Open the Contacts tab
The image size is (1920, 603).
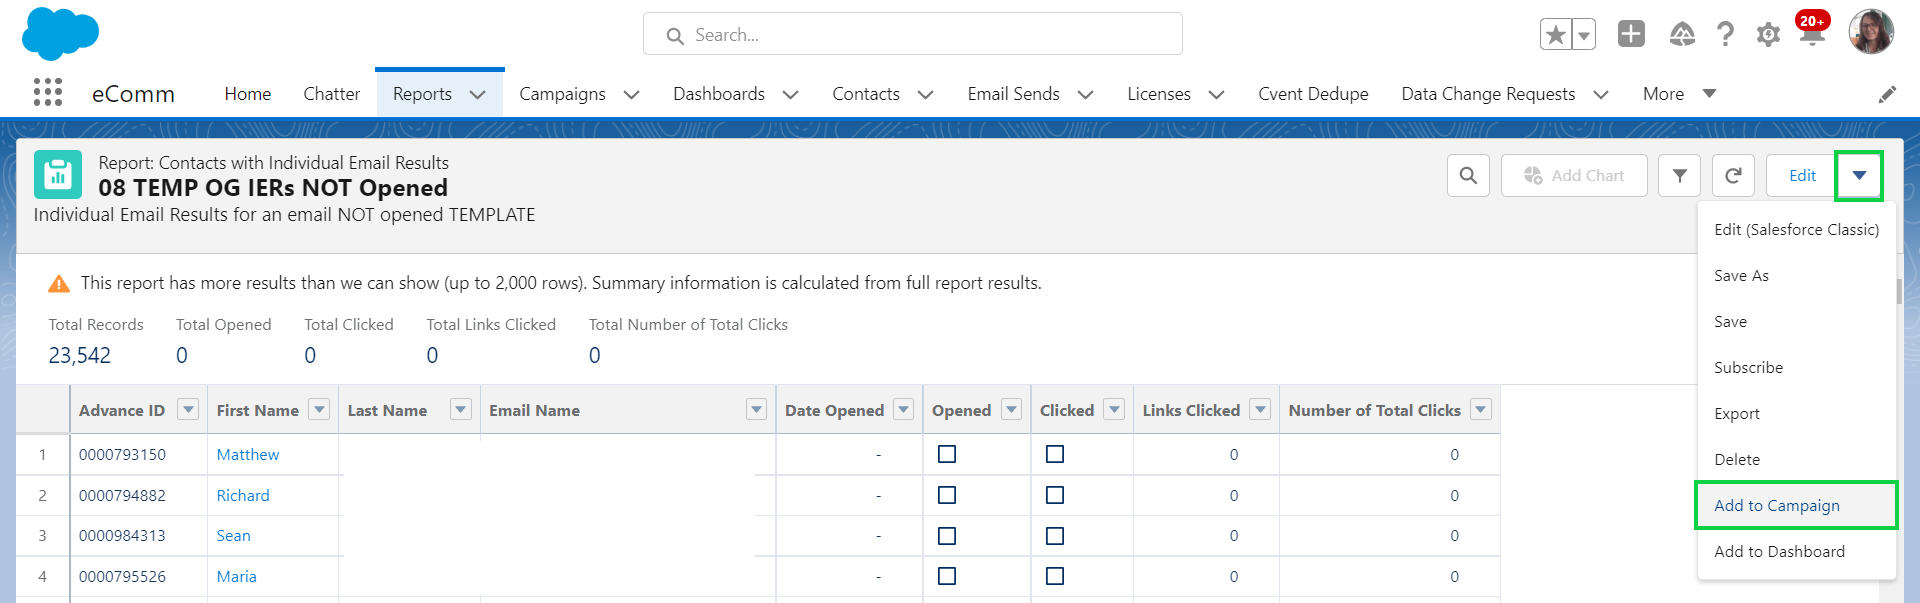[866, 94]
